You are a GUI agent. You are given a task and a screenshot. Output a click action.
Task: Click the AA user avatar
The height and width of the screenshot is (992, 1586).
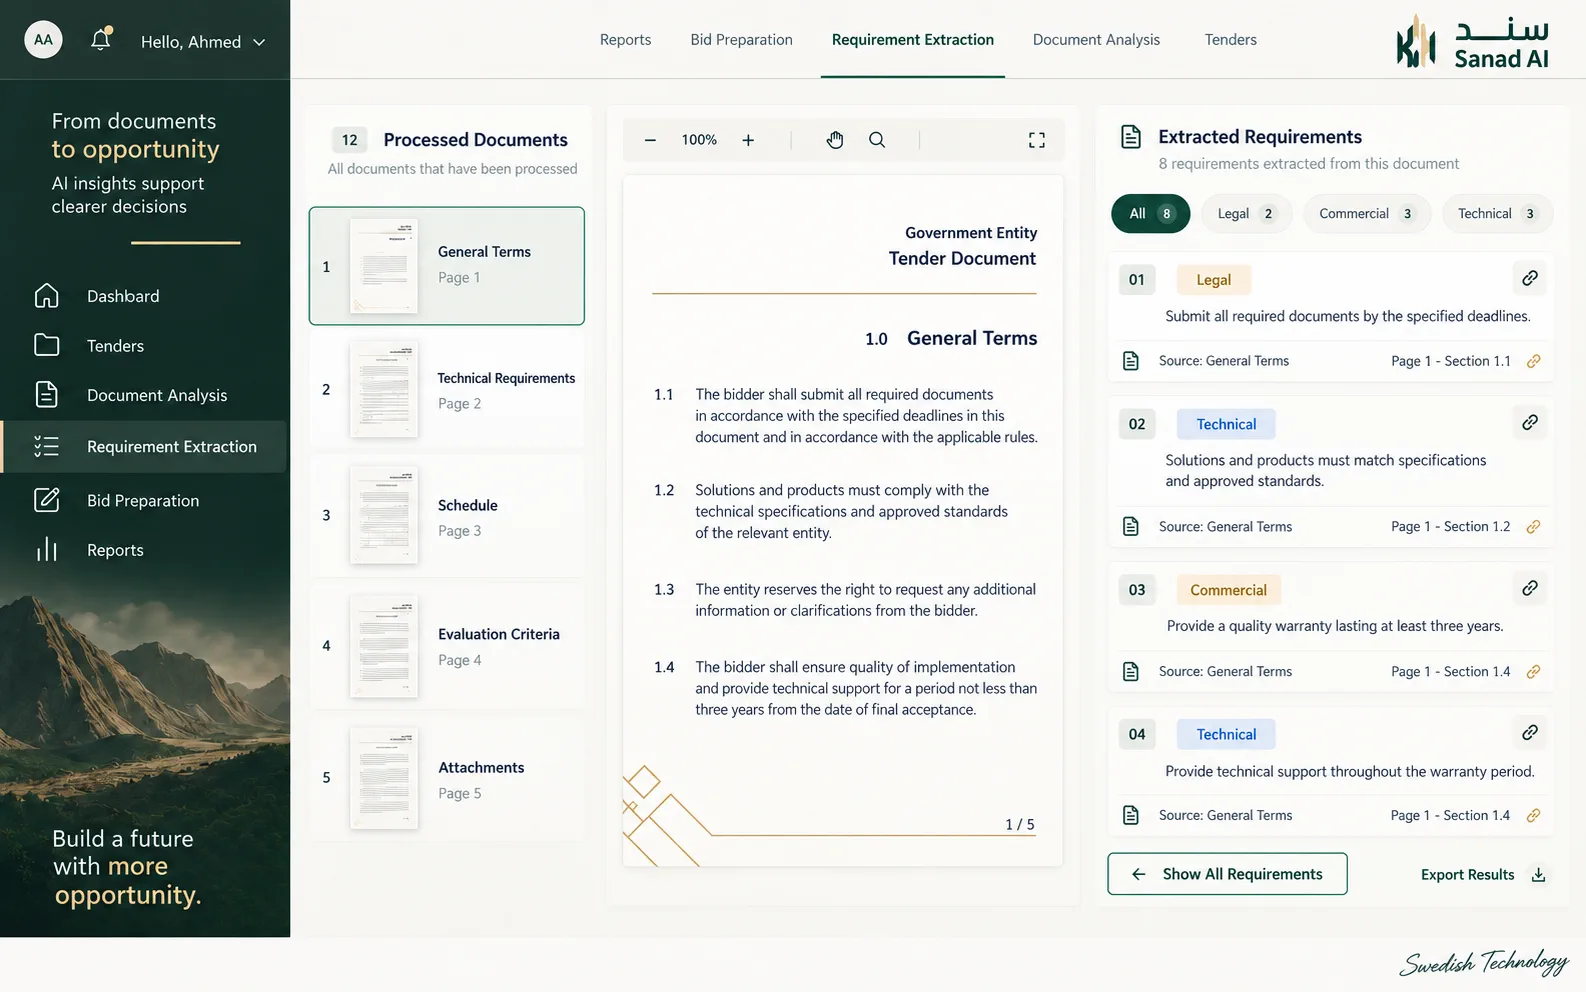[x=43, y=40]
